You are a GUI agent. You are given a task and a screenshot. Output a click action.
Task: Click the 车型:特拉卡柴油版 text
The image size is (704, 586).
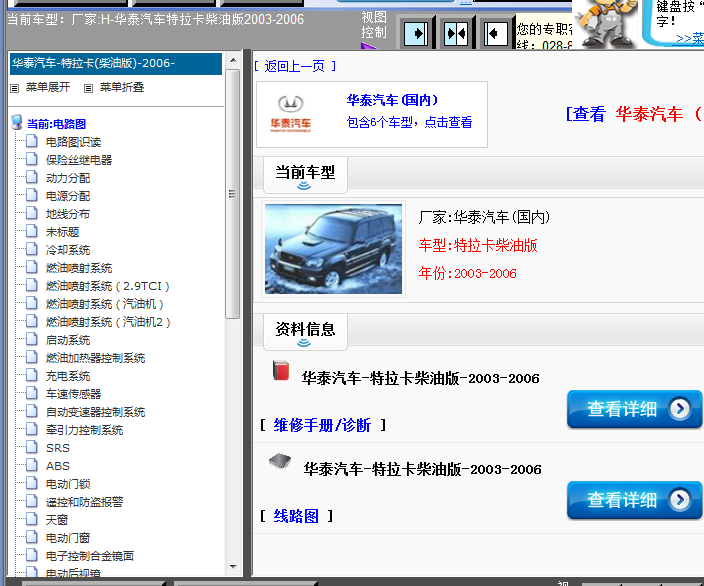pos(478,246)
